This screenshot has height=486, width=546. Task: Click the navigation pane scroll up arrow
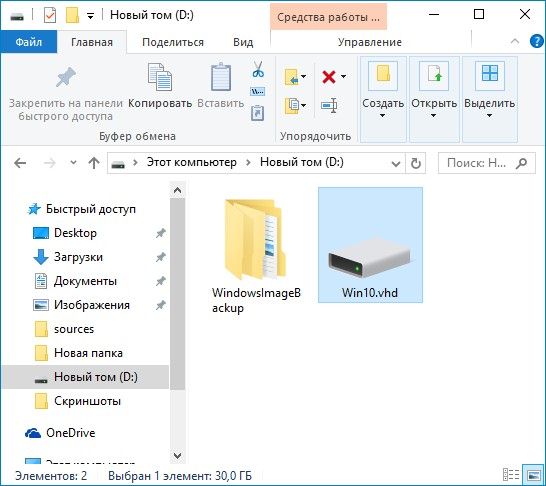(x=177, y=190)
